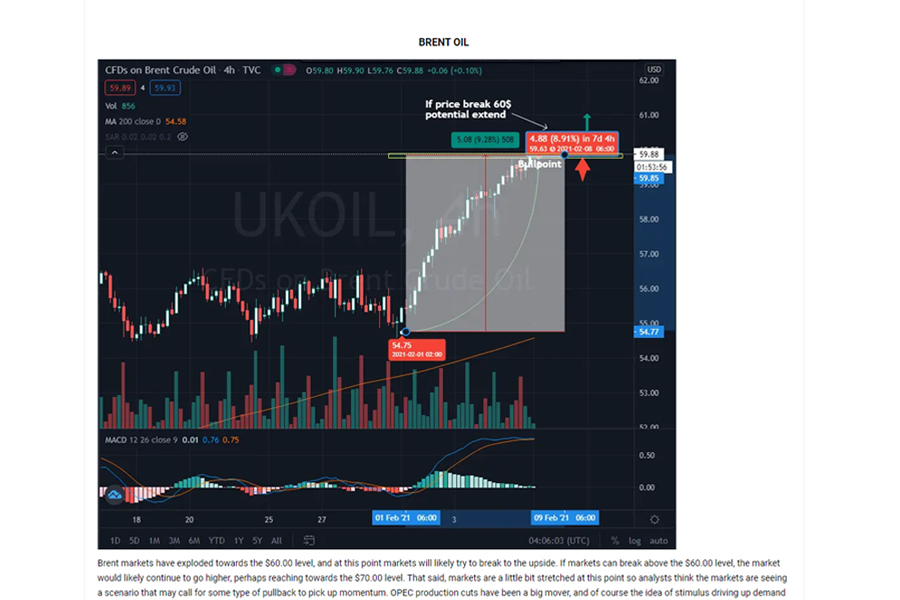Screen dimensions: 900x600
Task: Collapse the indicator legend with the chevron arrow
Action: click(x=116, y=153)
